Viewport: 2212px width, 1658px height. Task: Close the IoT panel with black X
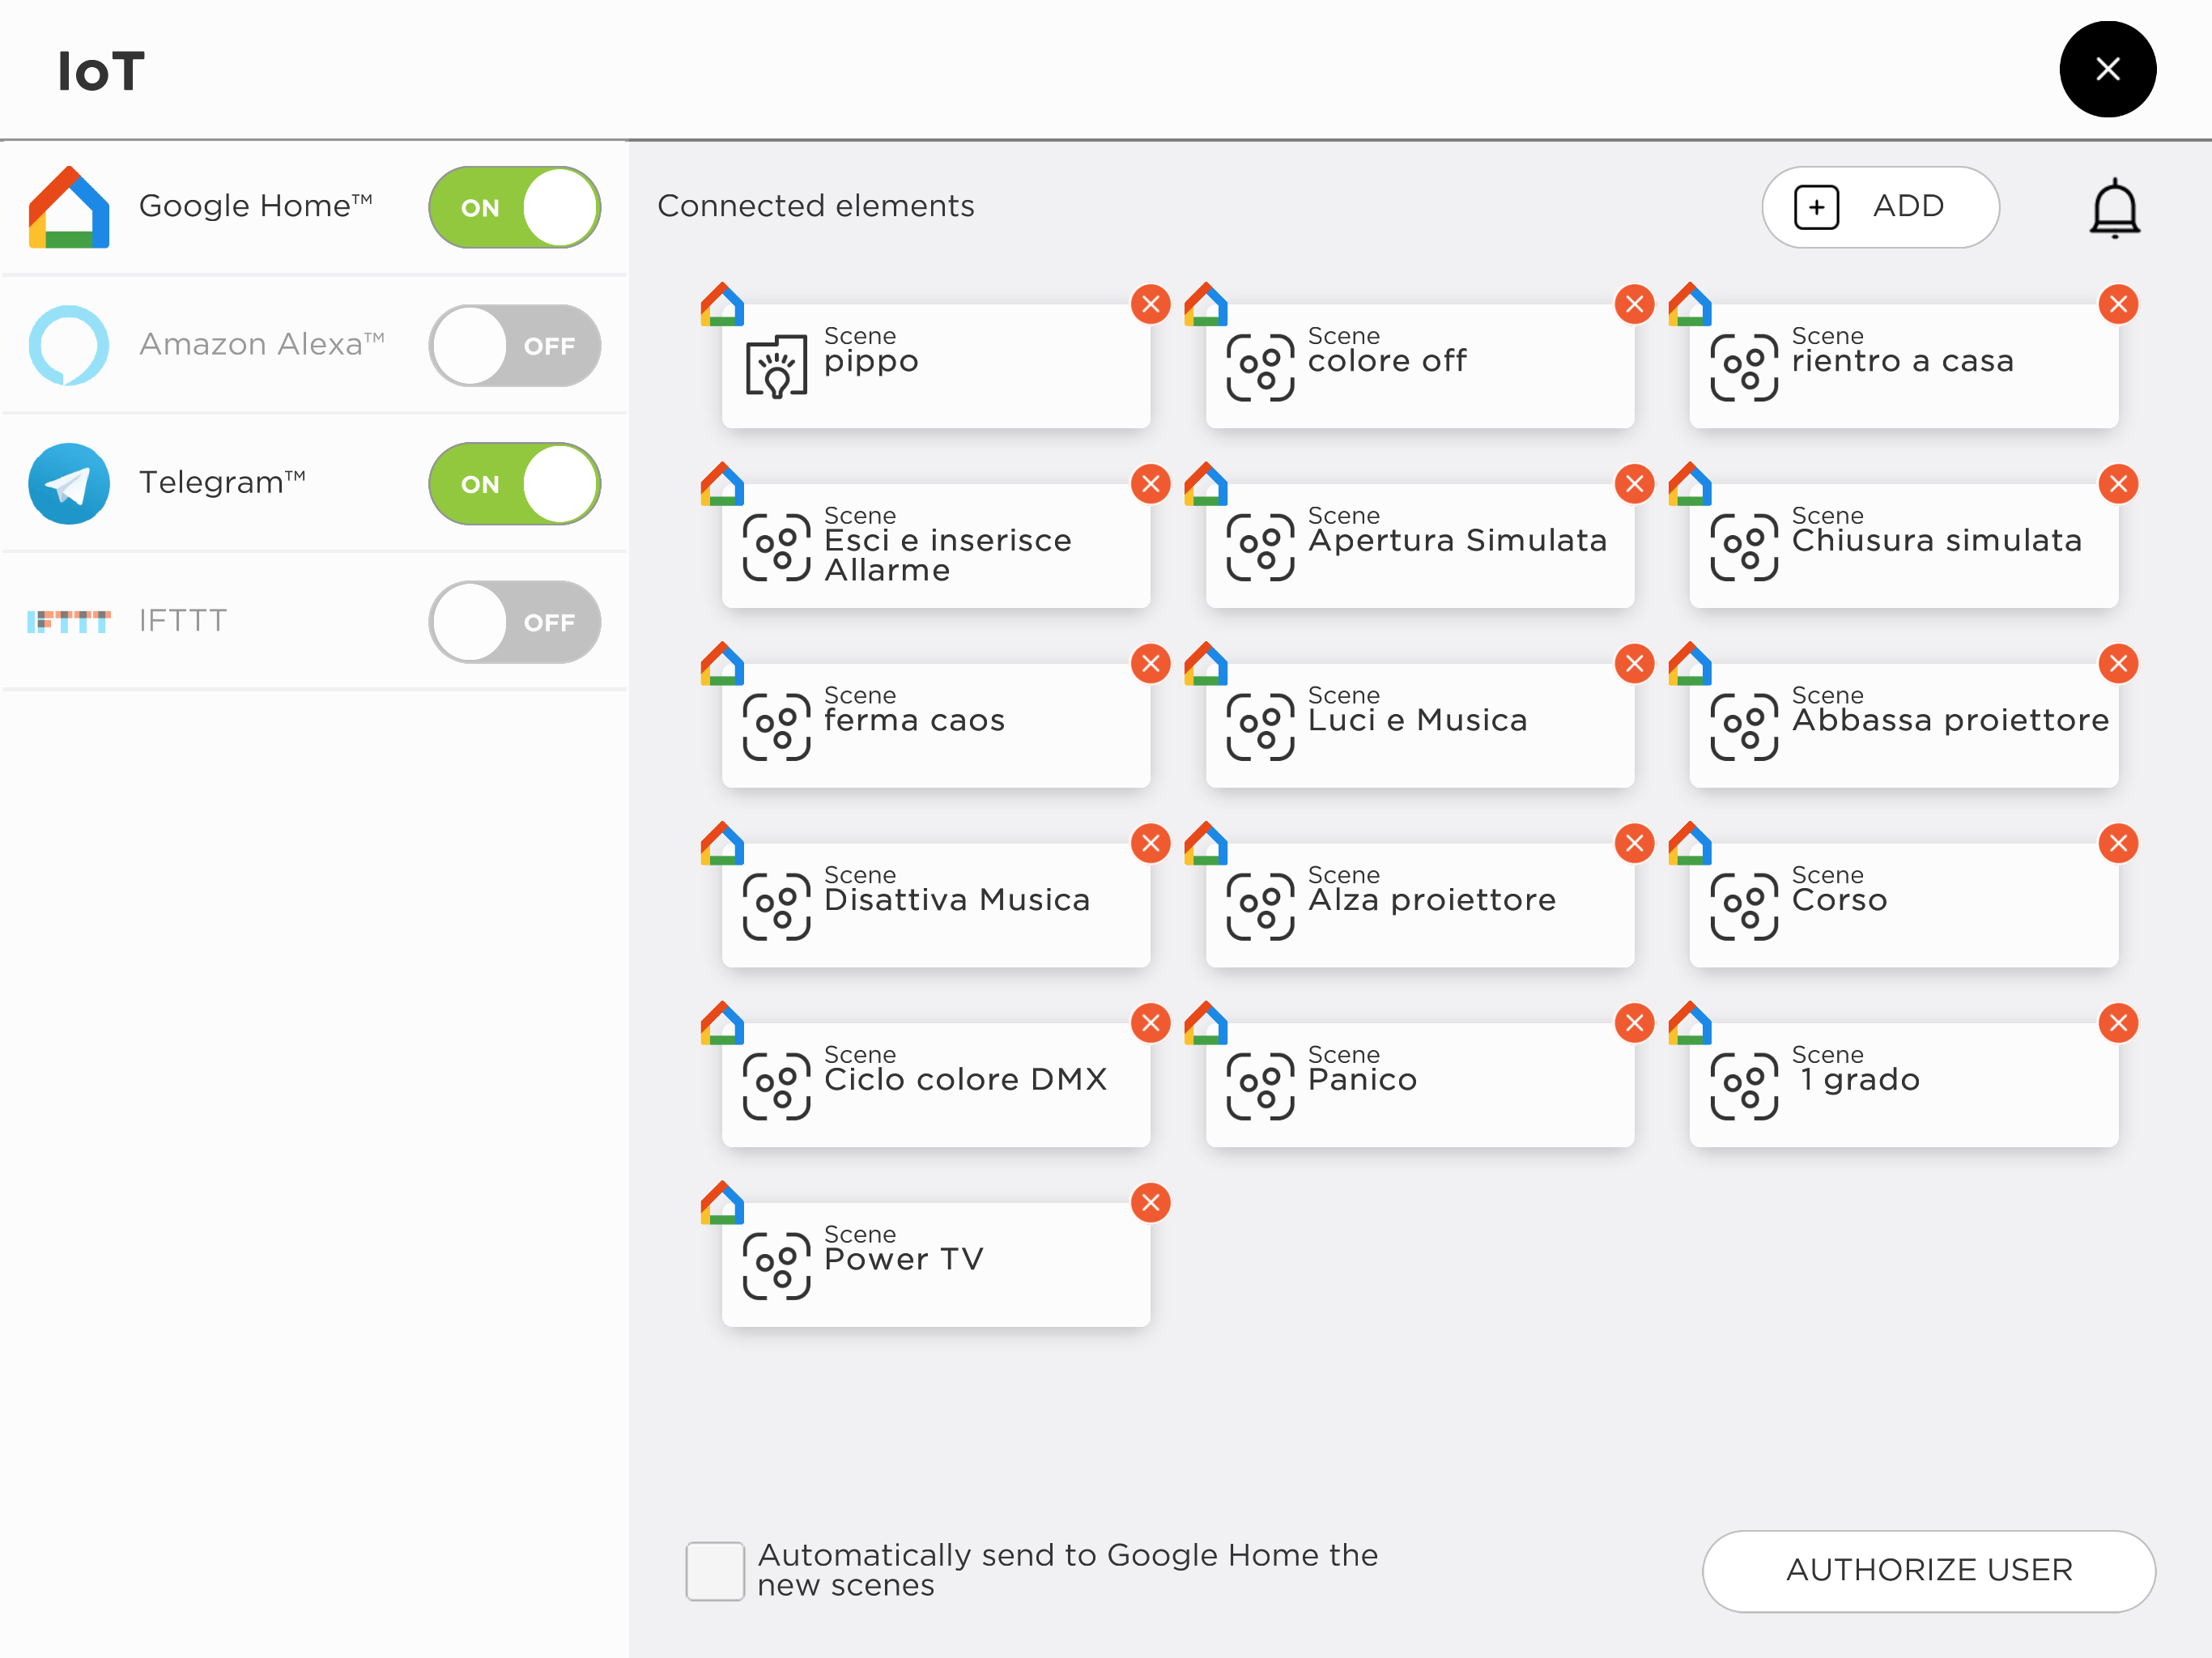[2107, 69]
